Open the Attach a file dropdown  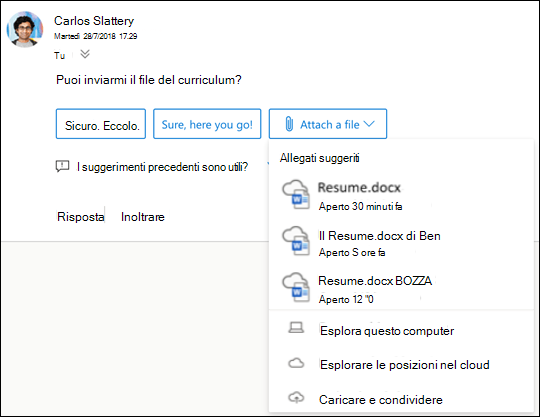(x=328, y=124)
